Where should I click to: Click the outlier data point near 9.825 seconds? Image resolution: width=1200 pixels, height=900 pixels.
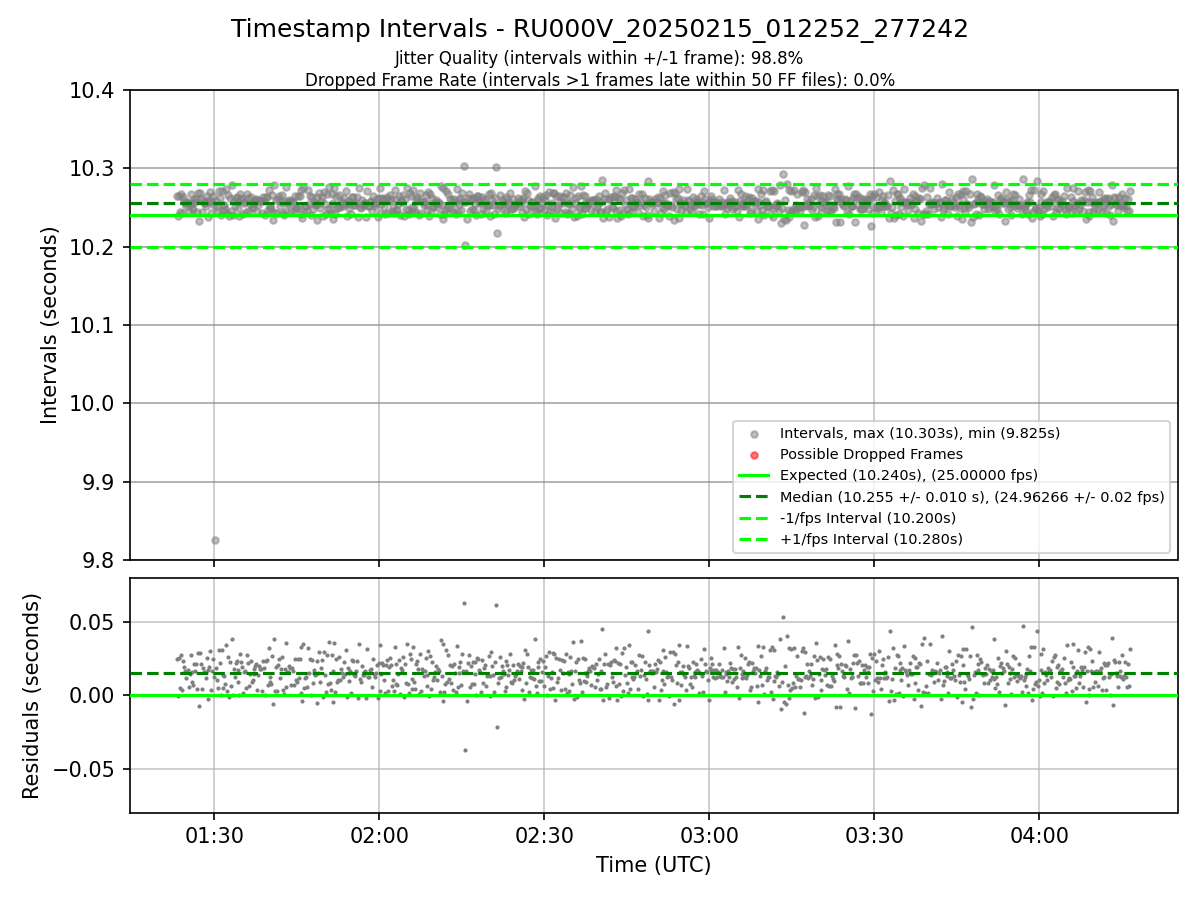click(x=215, y=540)
